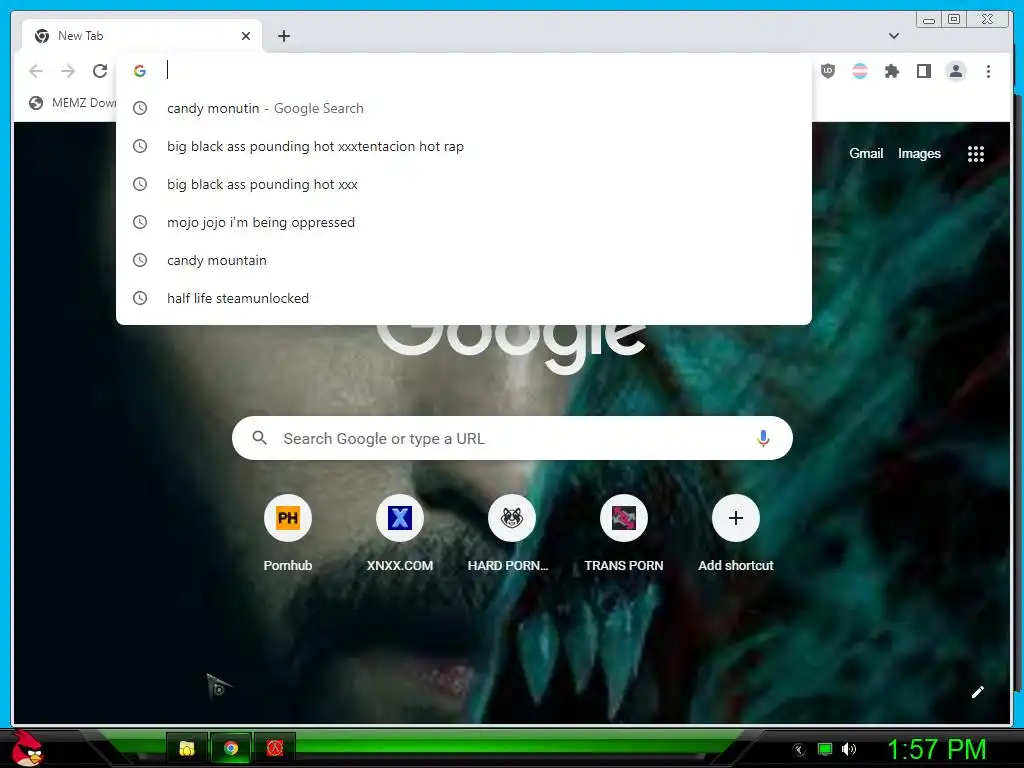
Task: Choose the 'candy mountain' suggestion
Action: coord(464,260)
